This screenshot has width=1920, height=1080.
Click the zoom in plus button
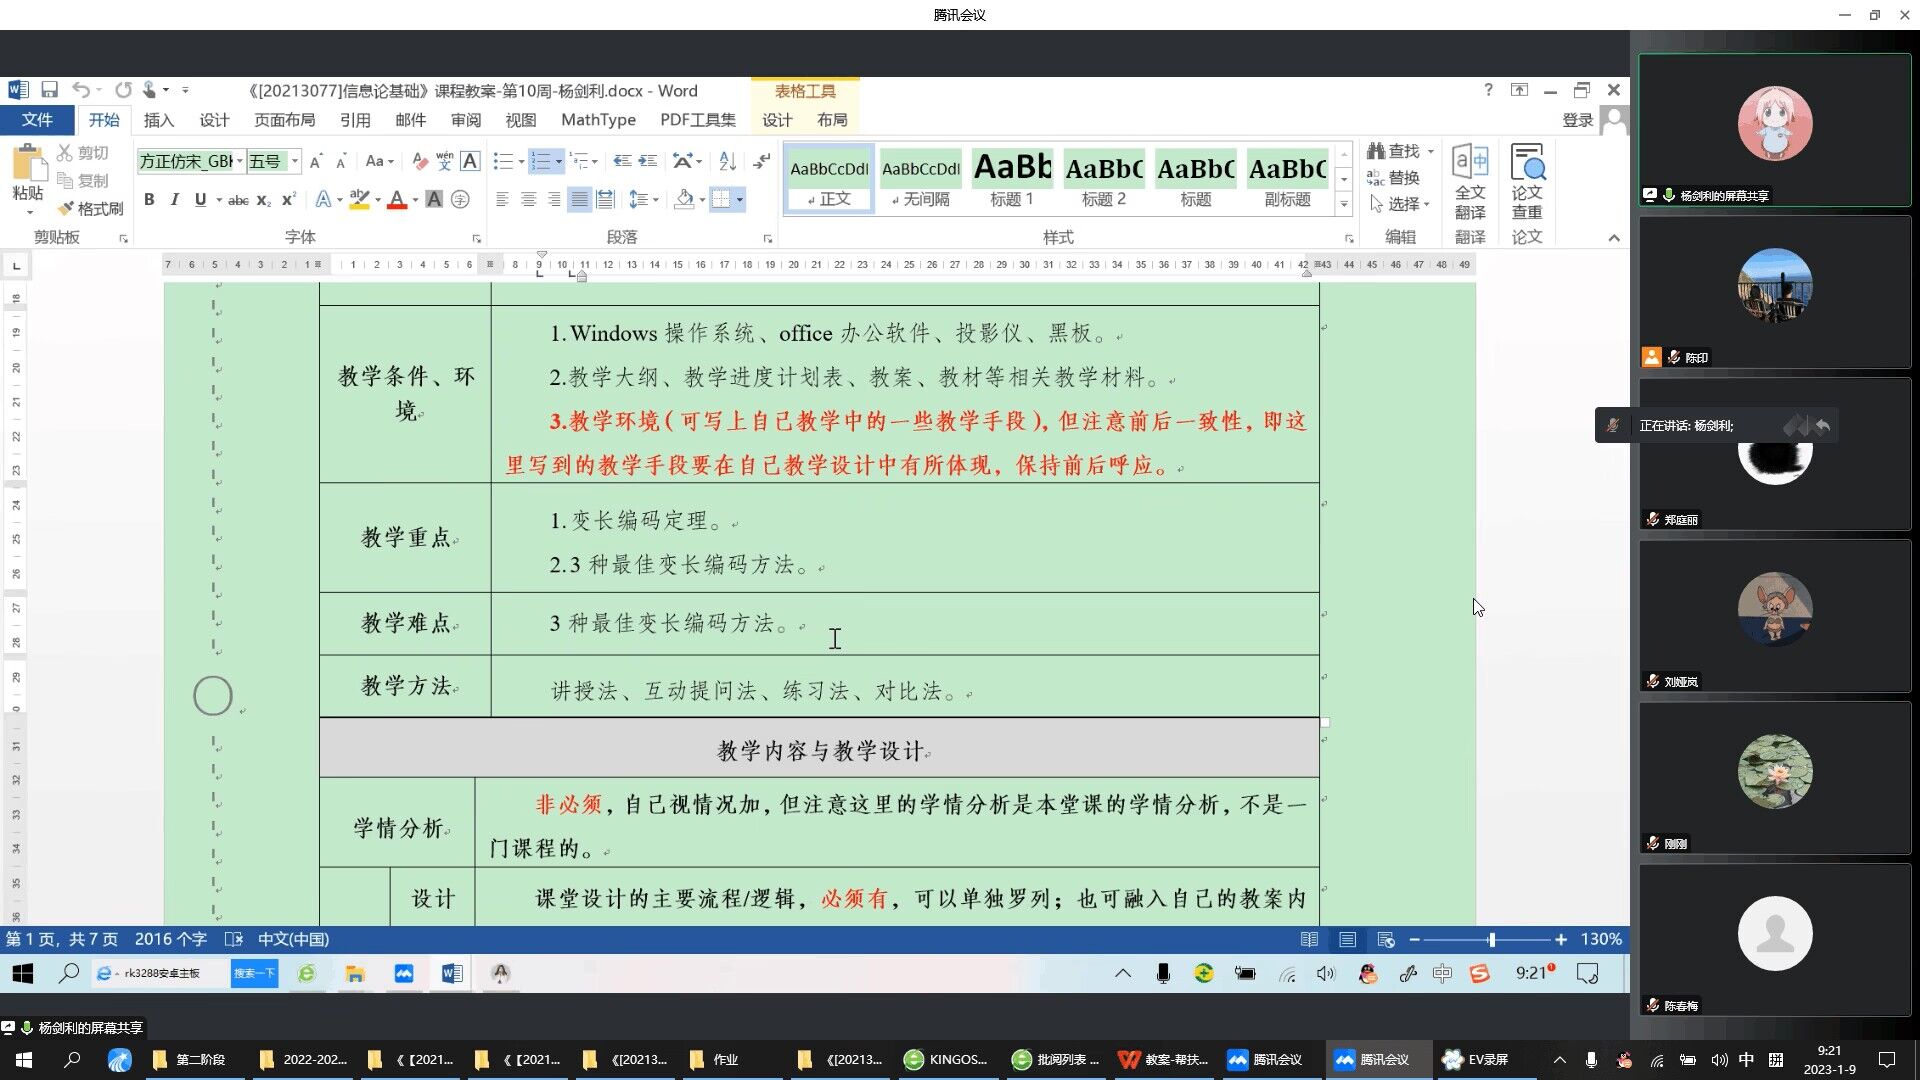click(x=1560, y=939)
